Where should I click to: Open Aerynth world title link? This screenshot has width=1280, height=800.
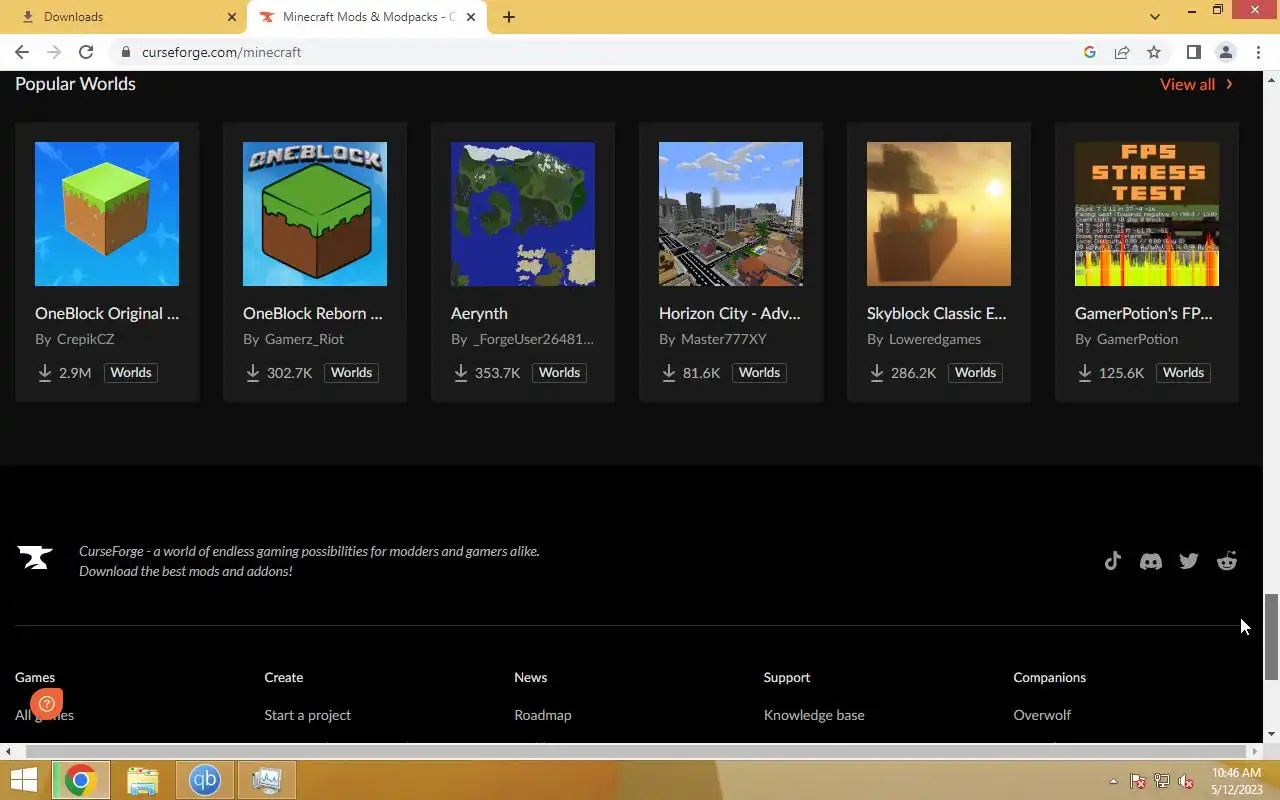click(479, 313)
